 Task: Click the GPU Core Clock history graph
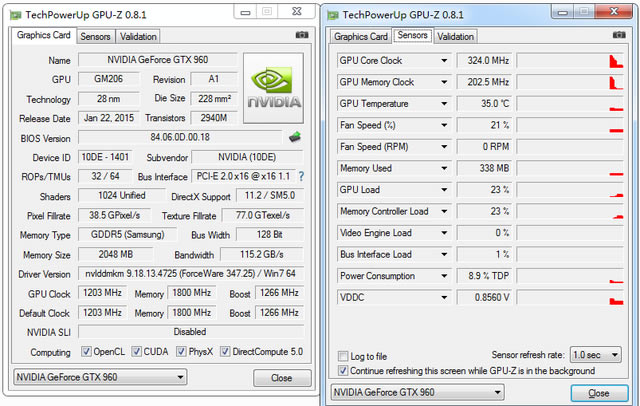tap(570, 61)
